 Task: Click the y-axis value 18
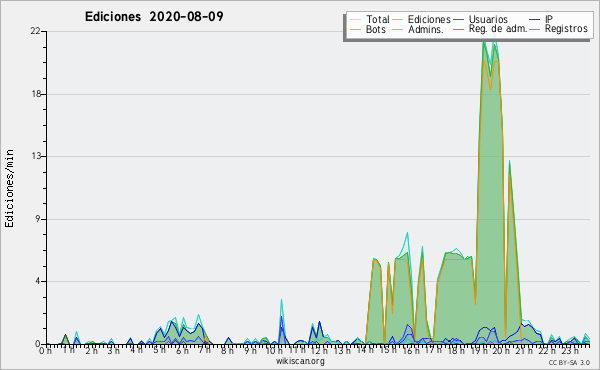[x=35, y=94]
